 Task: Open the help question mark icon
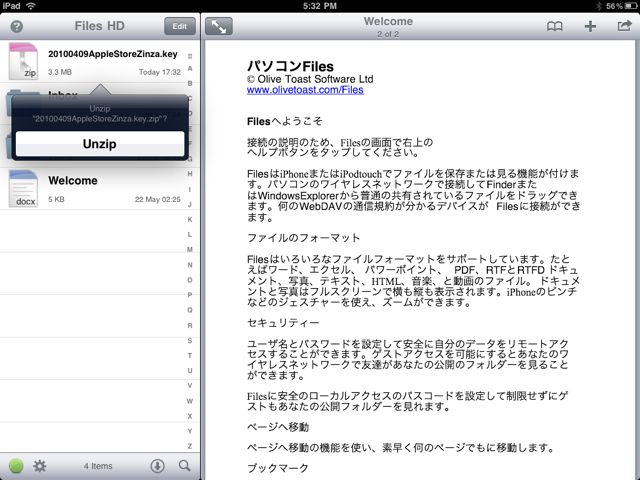pyautogui.click(x=16, y=27)
